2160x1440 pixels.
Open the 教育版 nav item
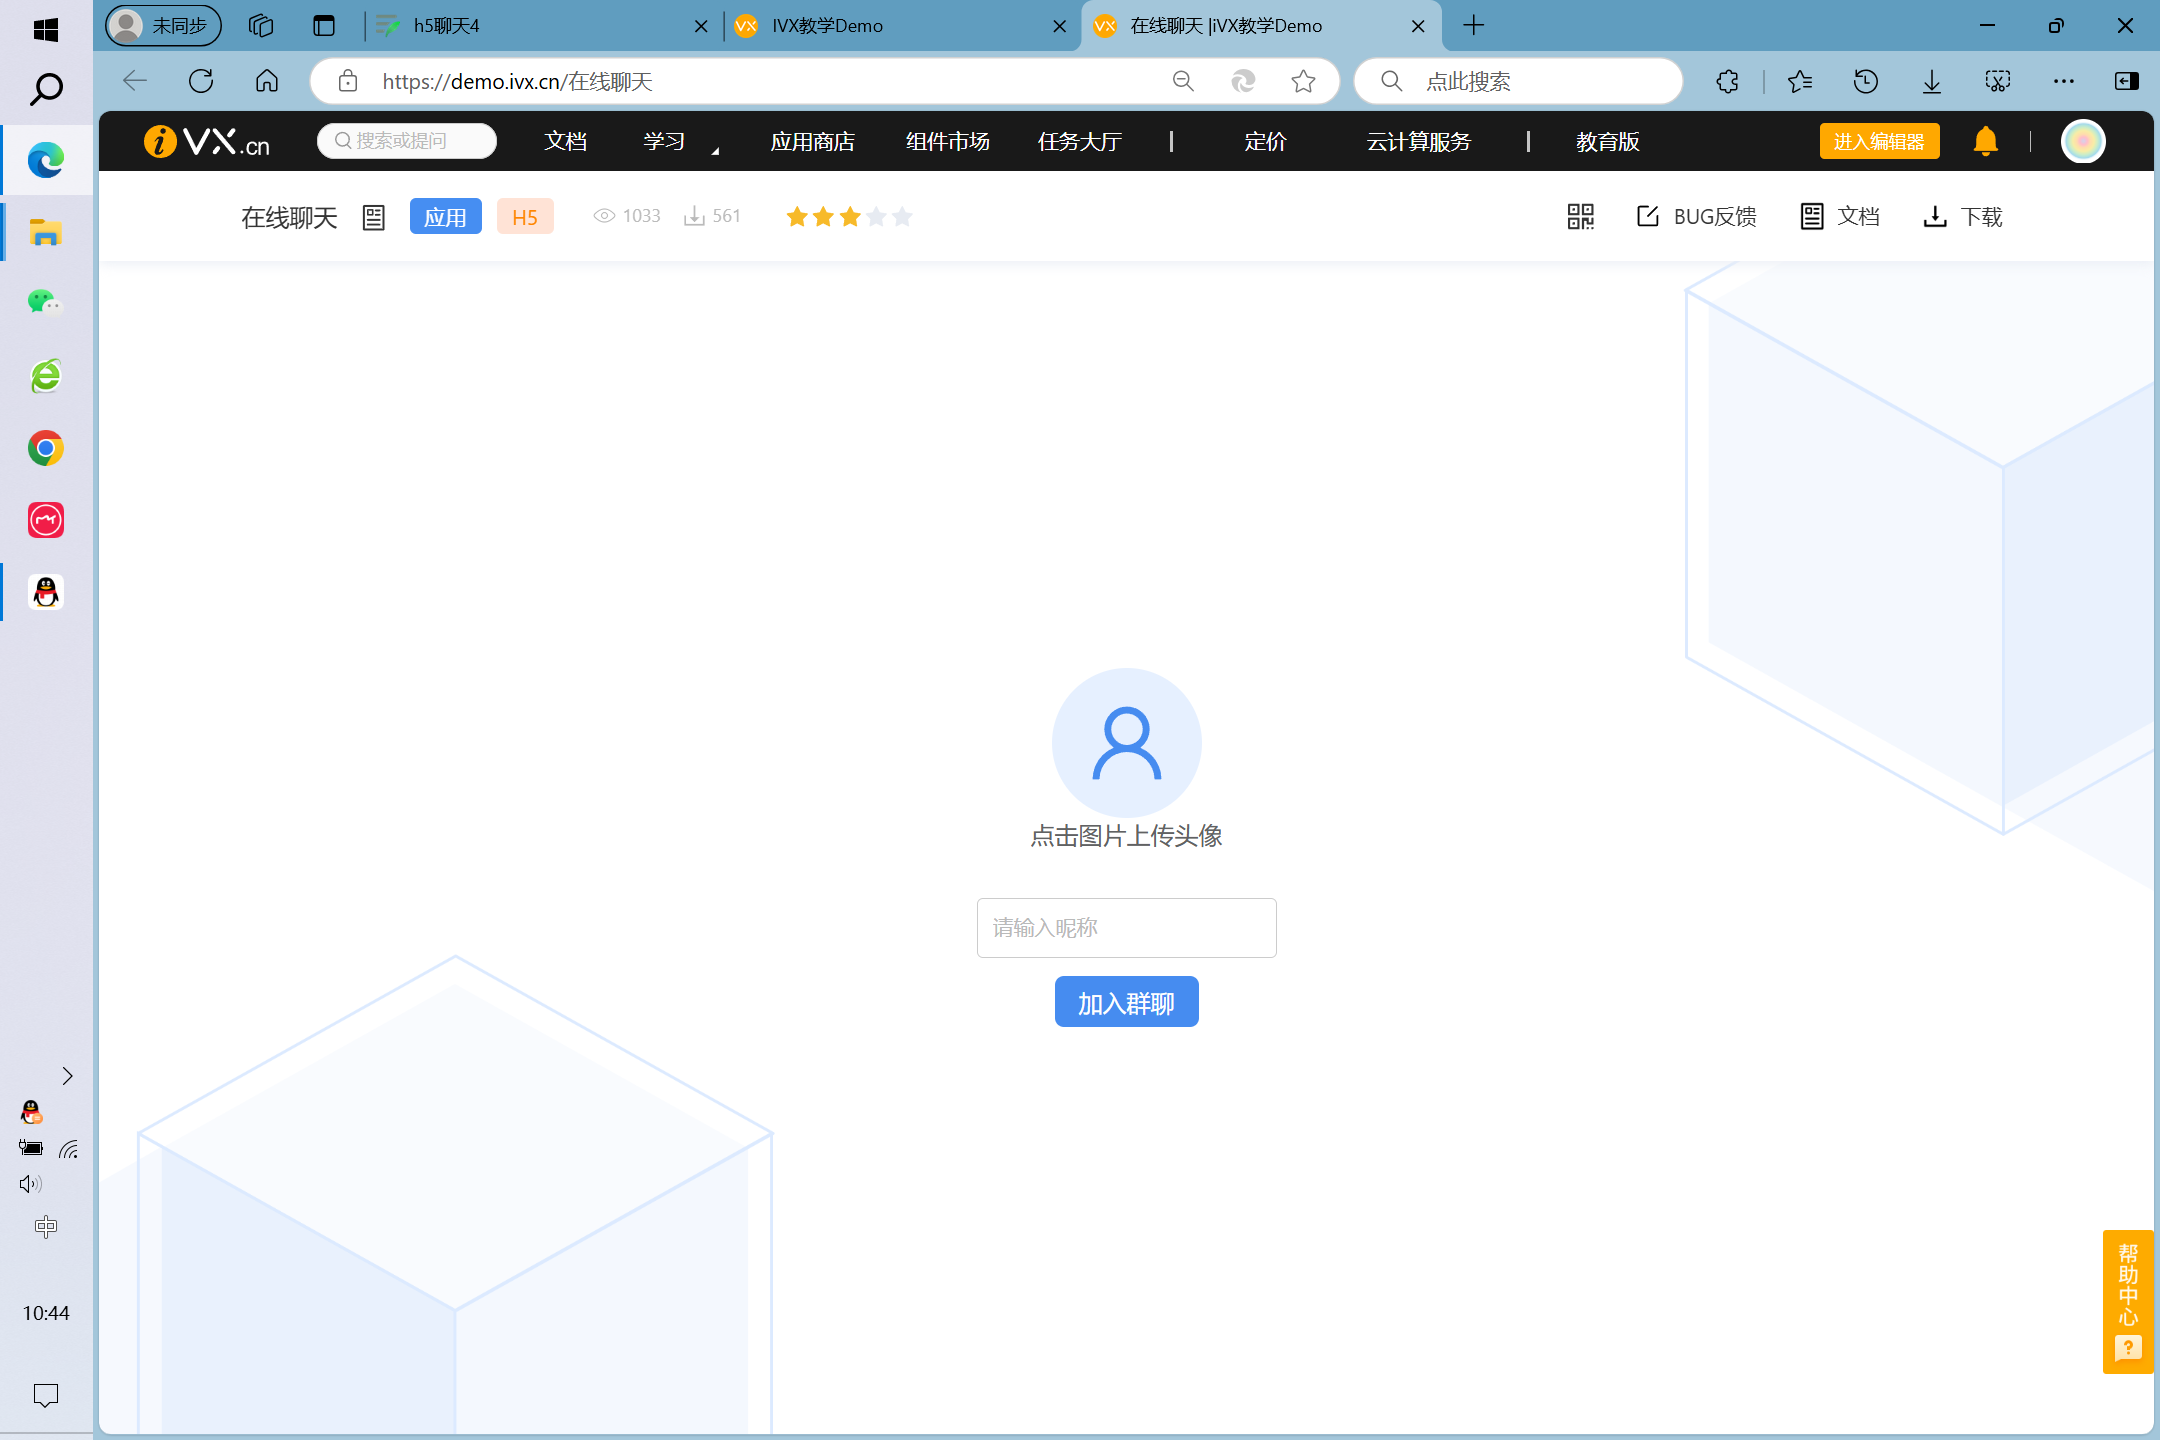pos(1607,141)
